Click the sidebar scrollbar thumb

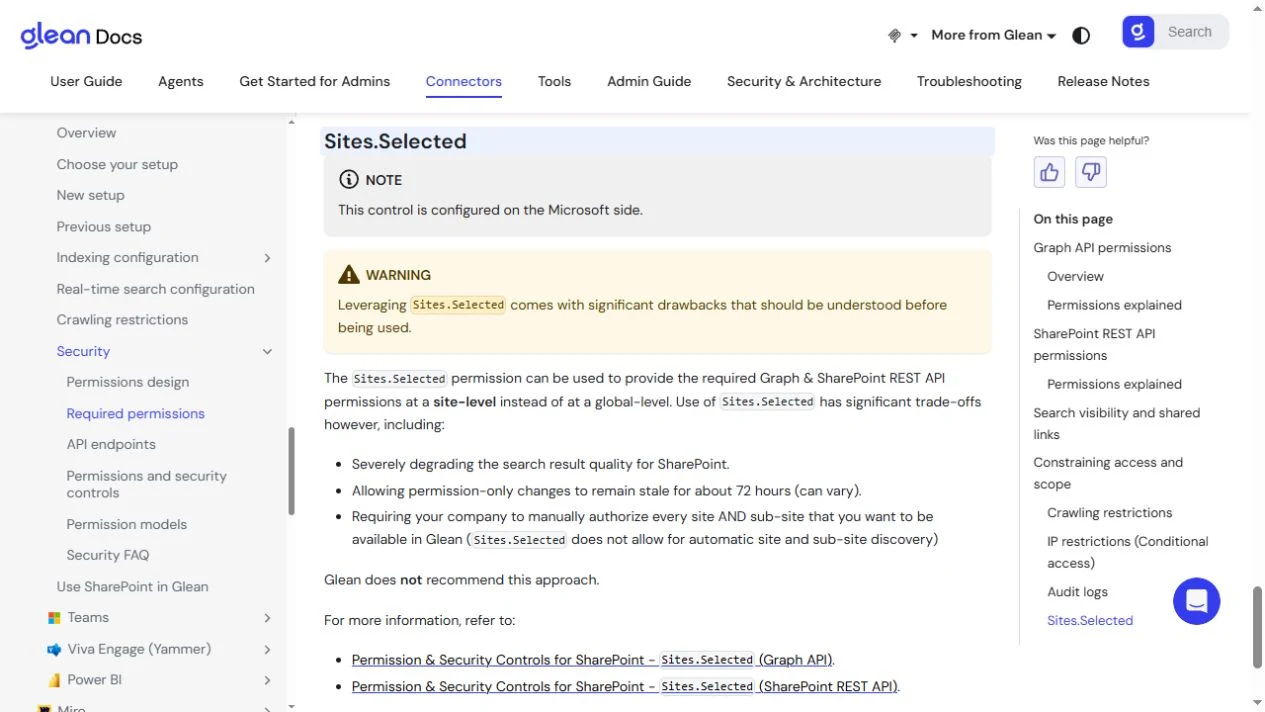(291, 472)
